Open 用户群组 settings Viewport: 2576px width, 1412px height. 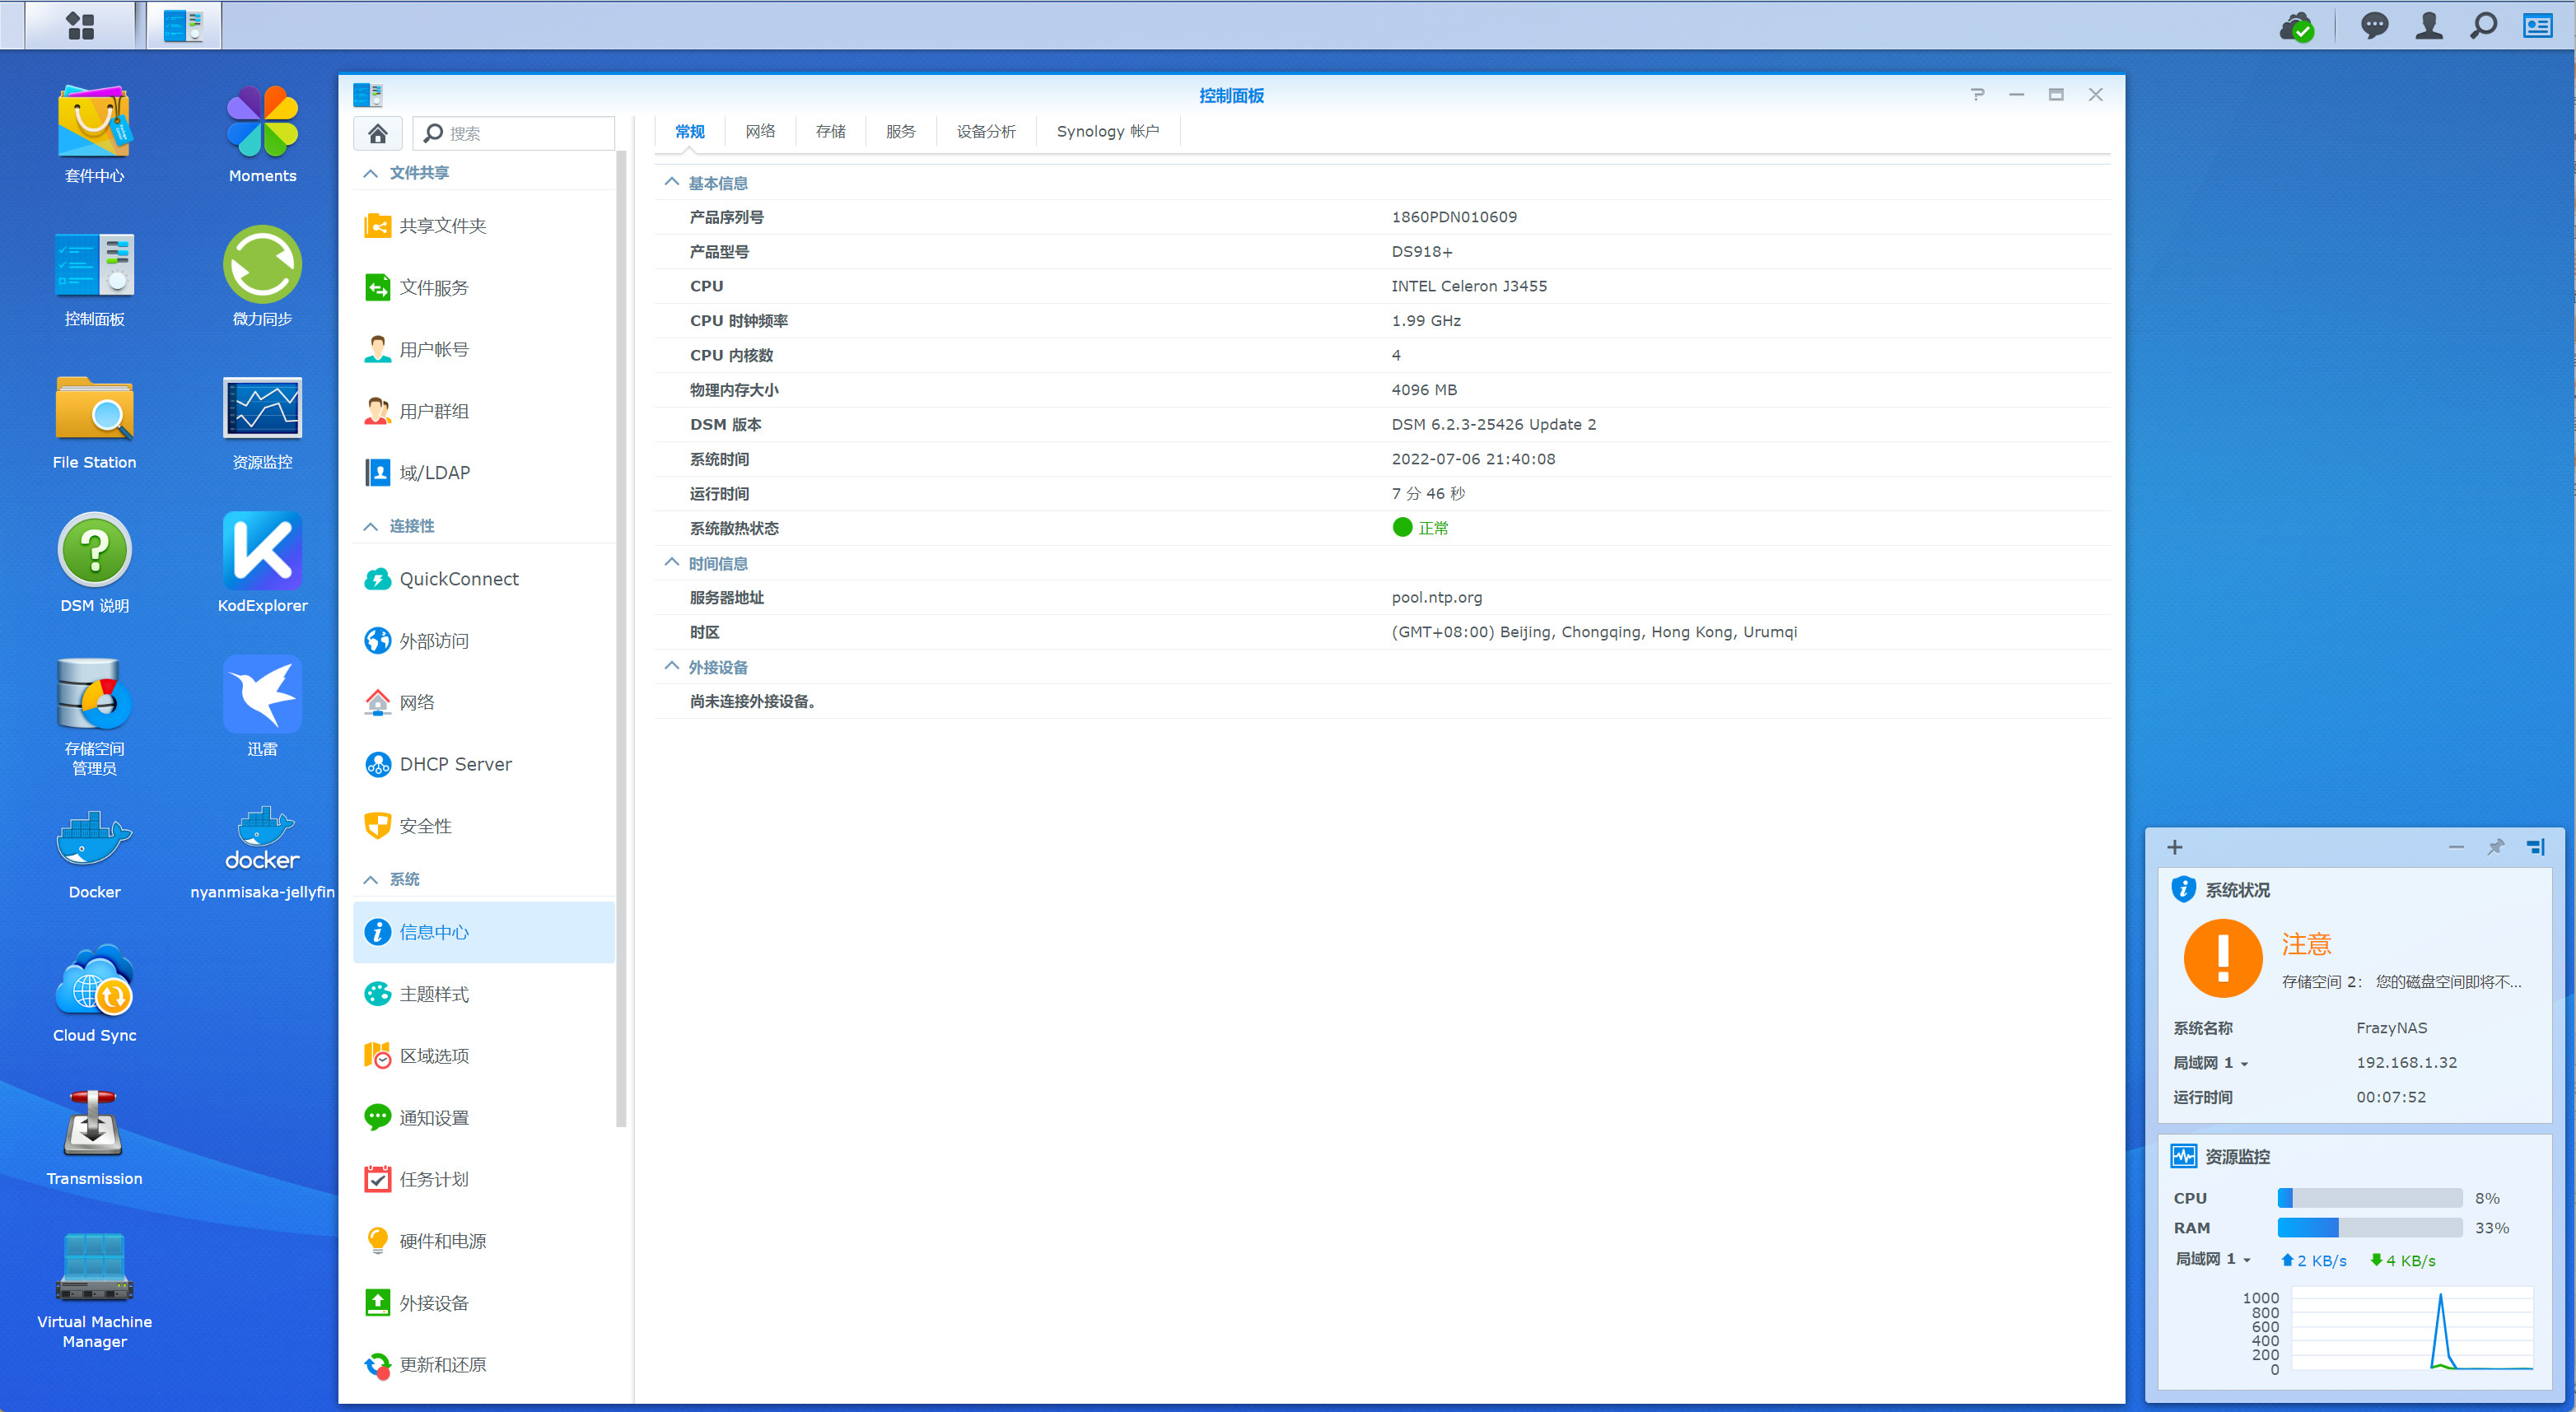coord(484,411)
